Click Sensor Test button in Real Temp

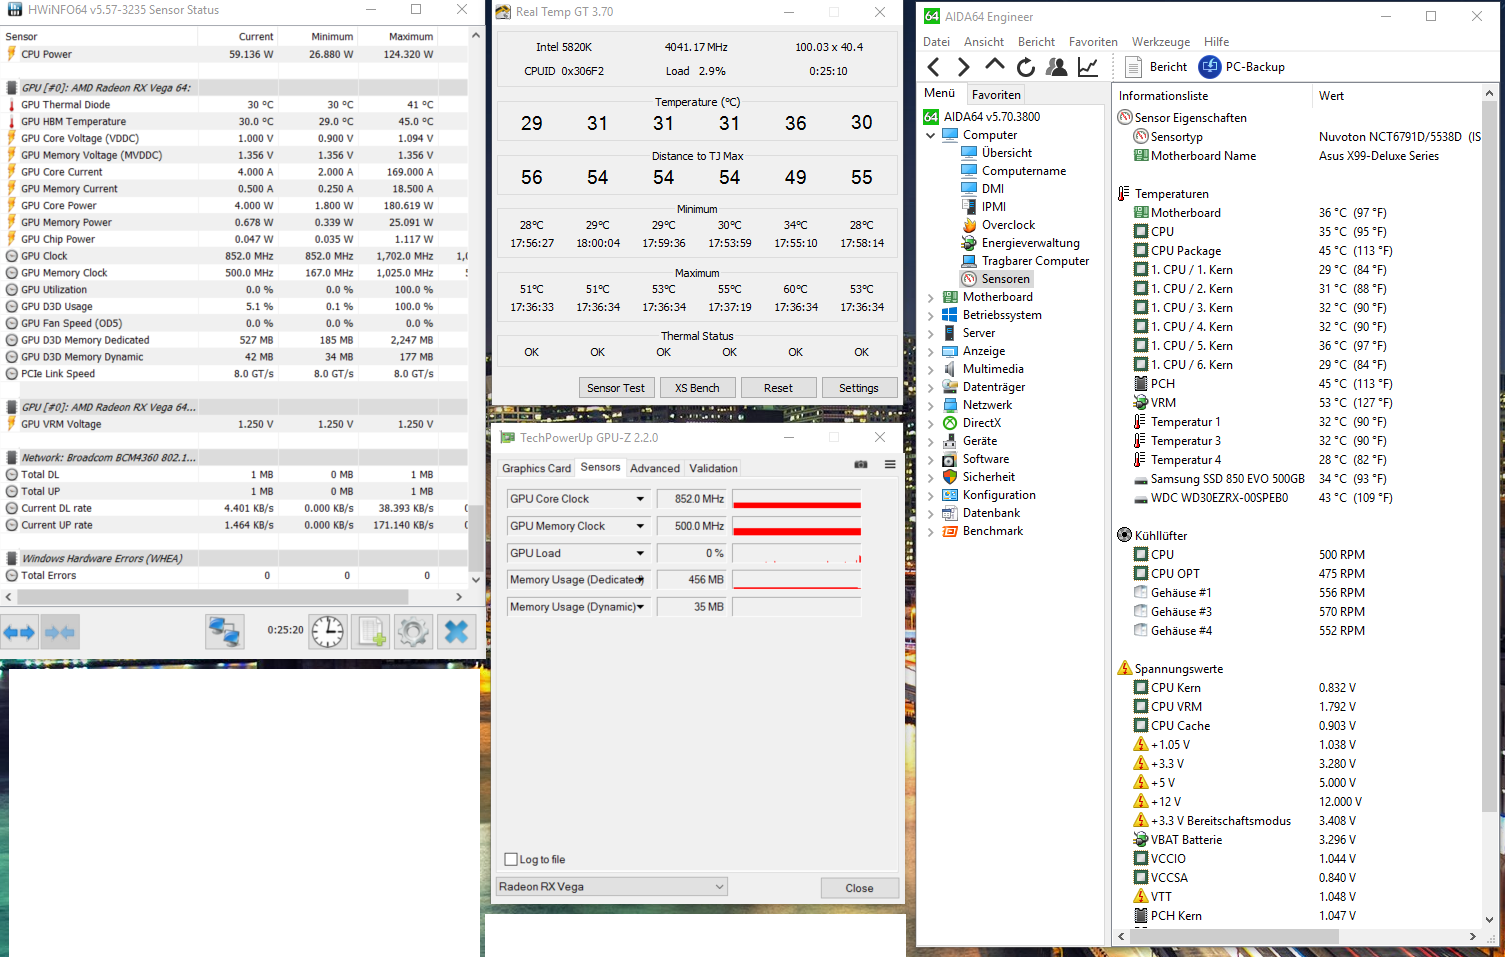coord(616,388)
